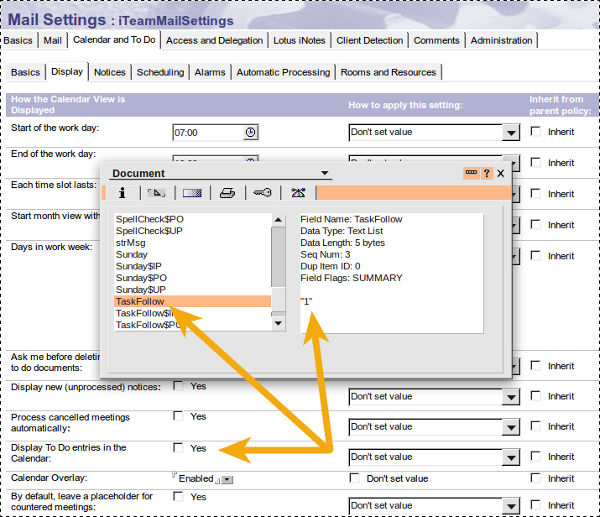Tick Inherit for countered meetings placeholder

(536, 505)
